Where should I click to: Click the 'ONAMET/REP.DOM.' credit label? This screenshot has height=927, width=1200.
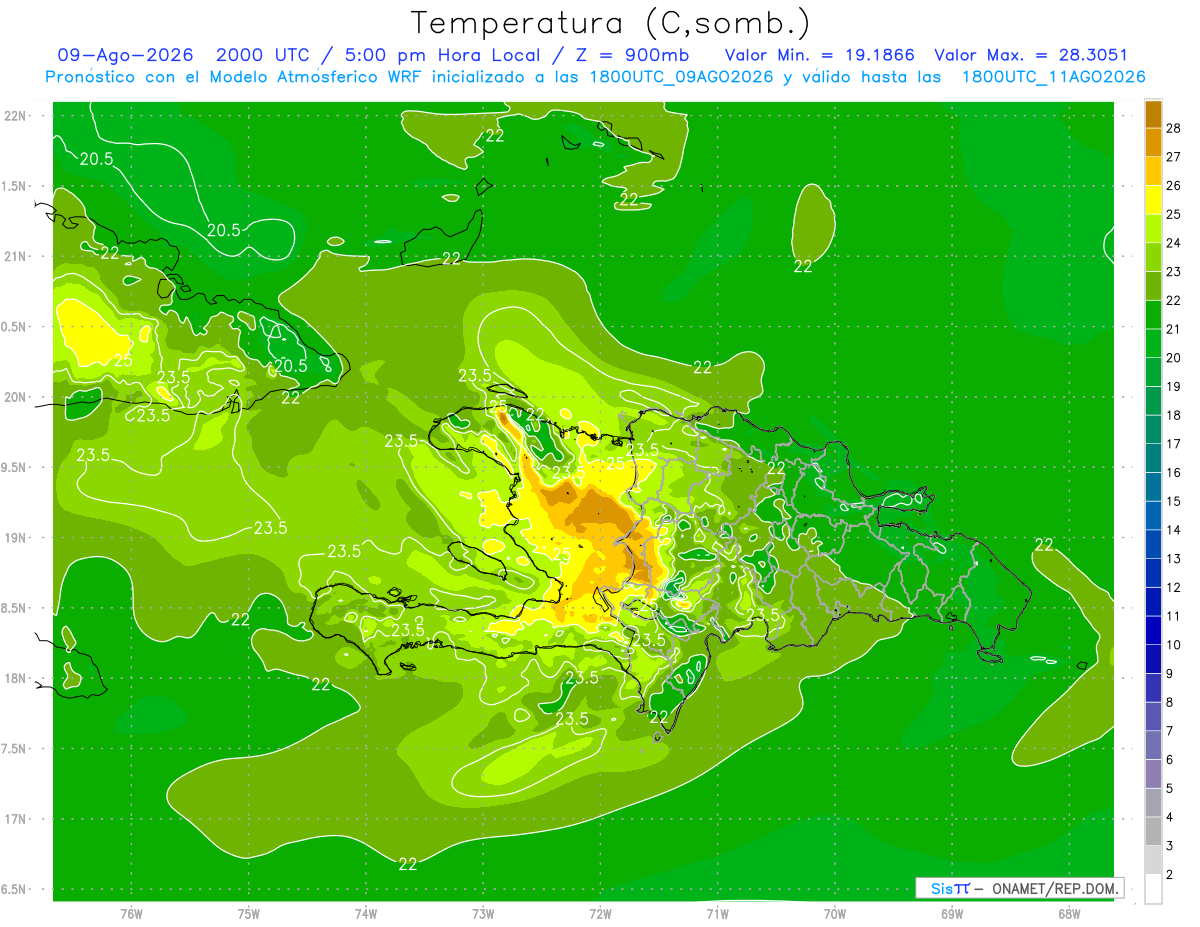[1055, 888]
